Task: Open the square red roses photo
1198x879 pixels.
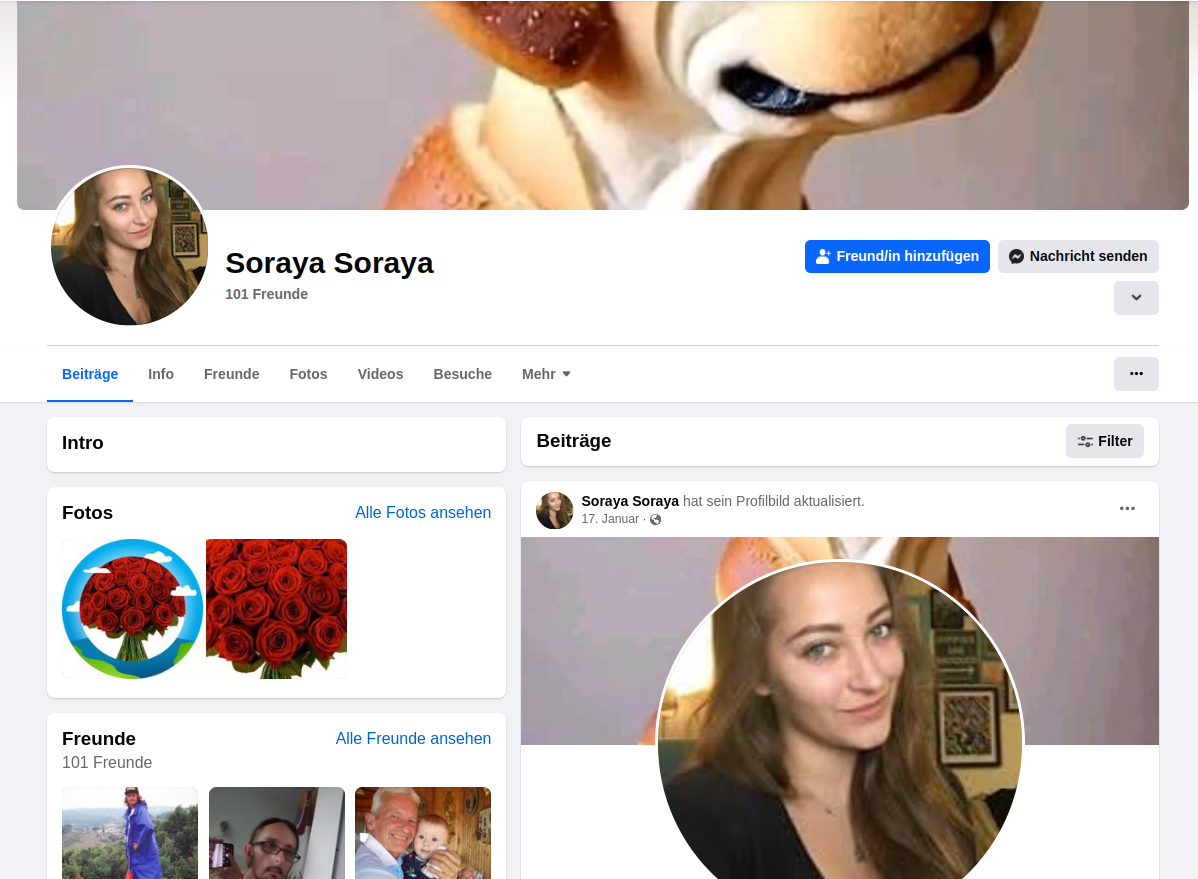Action: [x=277, y=608]
